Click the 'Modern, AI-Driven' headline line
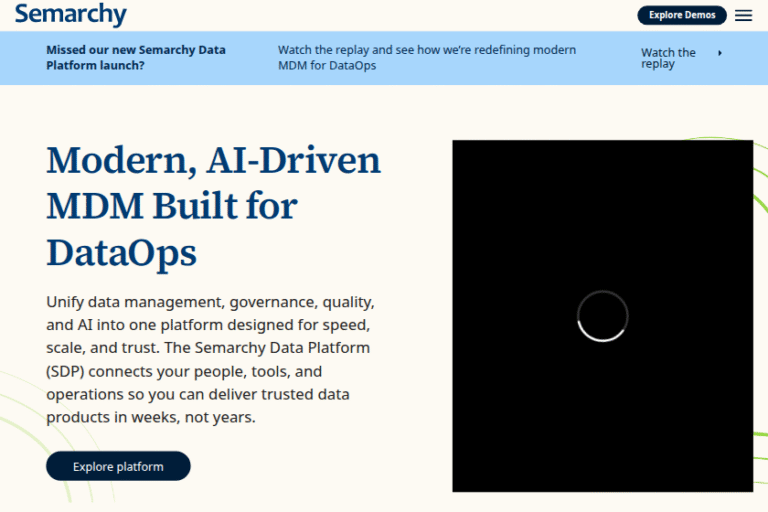This screenshot has width=768, height=512. 213,160
